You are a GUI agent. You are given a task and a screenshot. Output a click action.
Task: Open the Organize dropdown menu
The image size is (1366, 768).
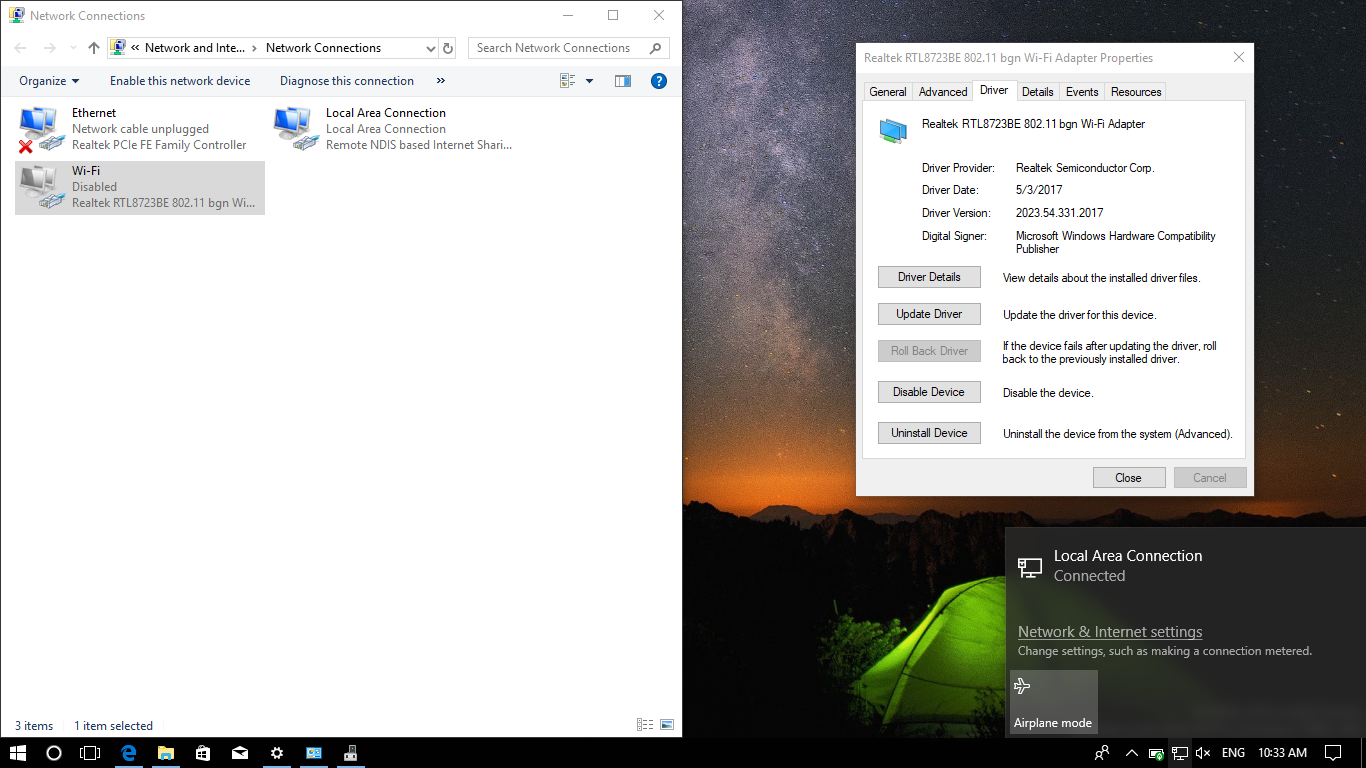pyautogui.click(x=49, y=81)
